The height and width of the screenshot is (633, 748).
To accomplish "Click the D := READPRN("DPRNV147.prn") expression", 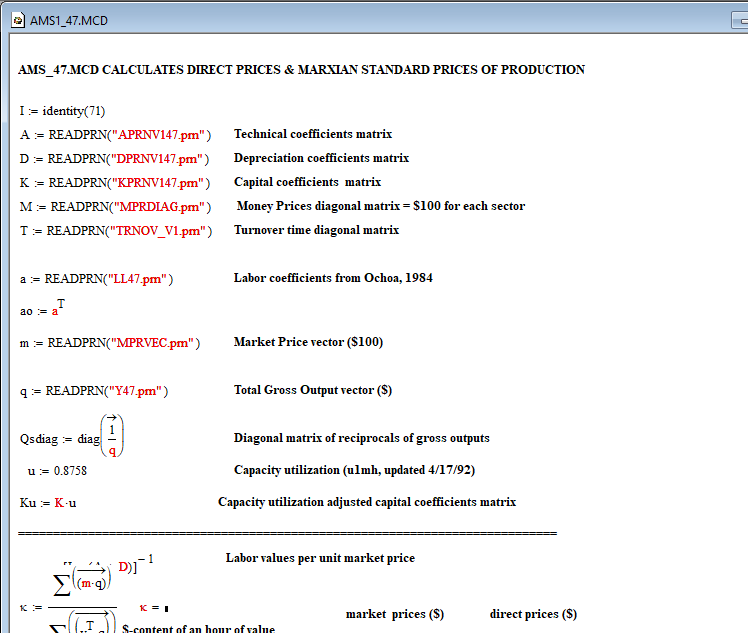I will [x=114, y=159].
